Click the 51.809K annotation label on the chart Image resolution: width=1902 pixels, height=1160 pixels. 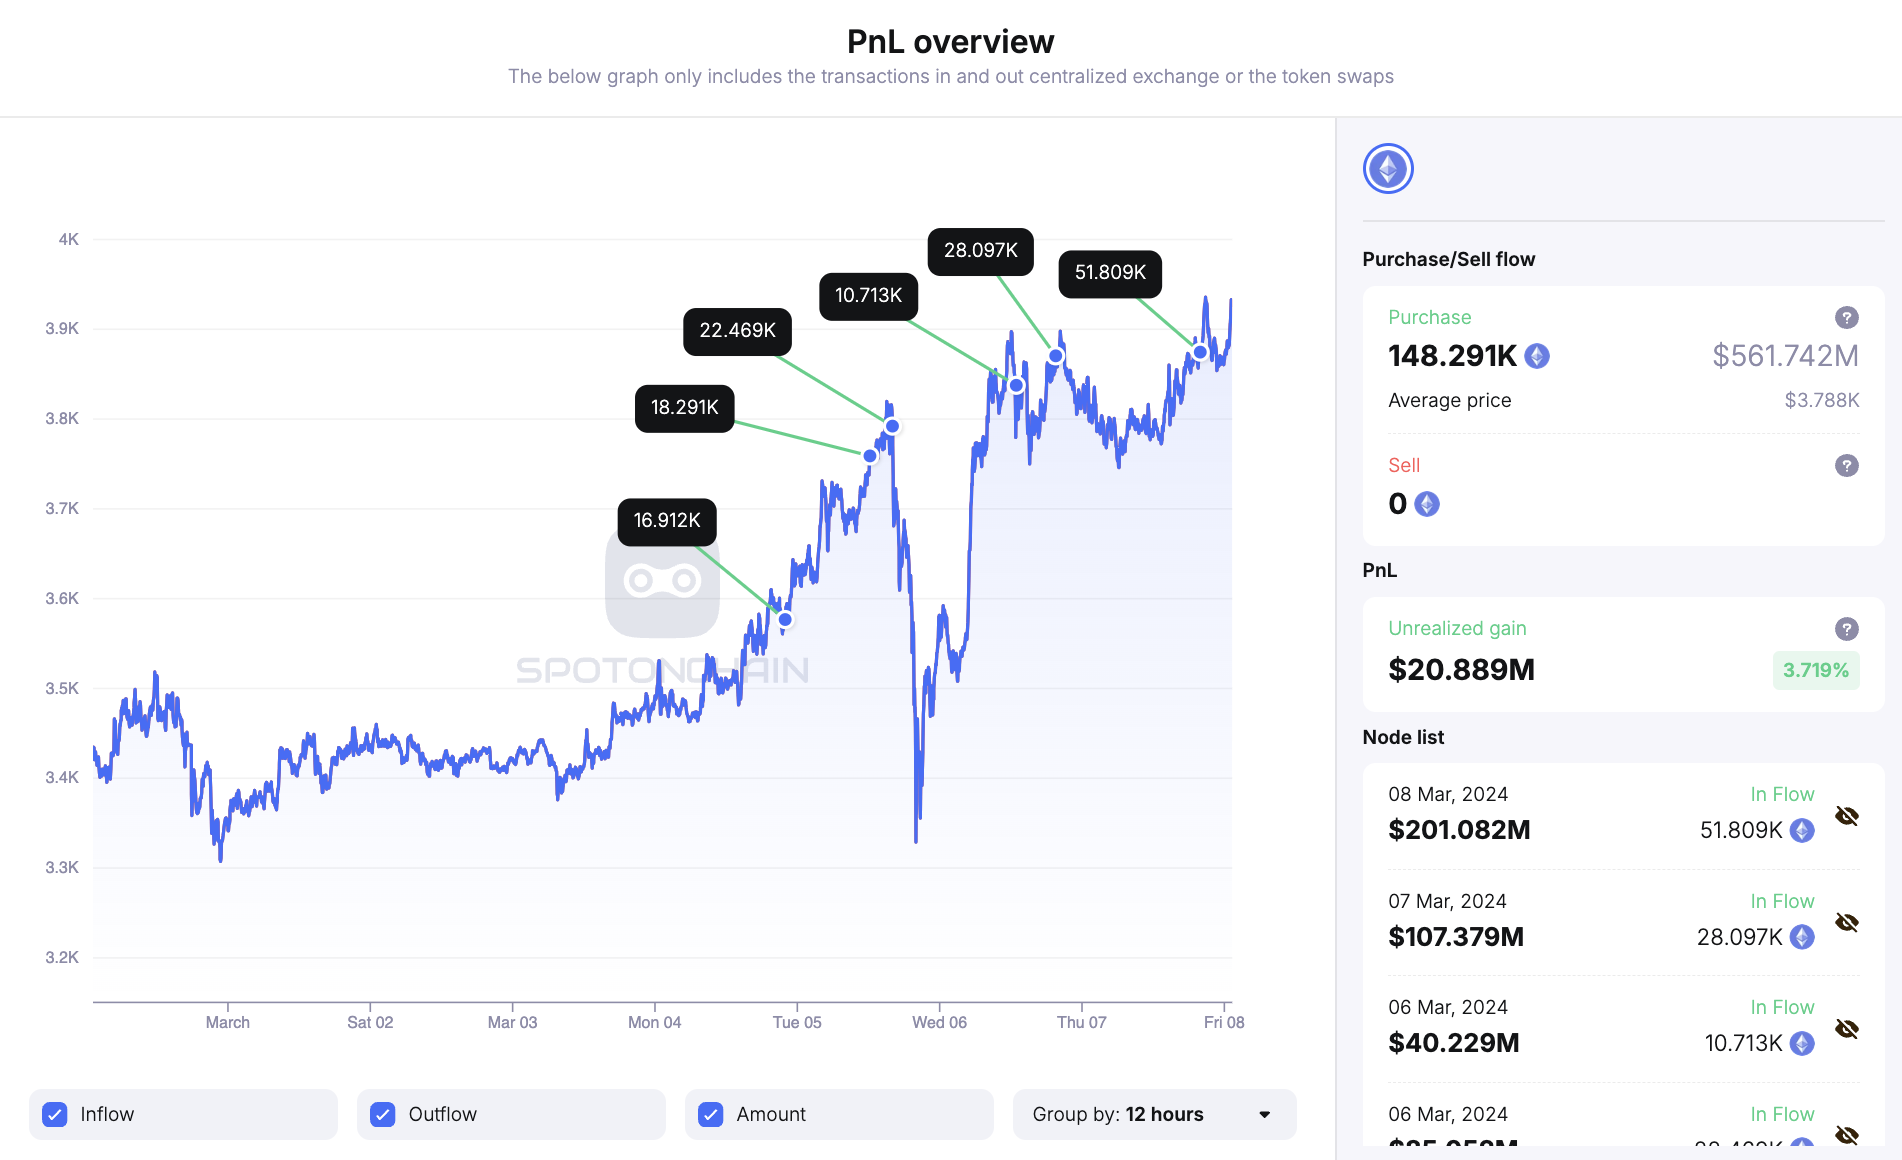click(1109, 272)
